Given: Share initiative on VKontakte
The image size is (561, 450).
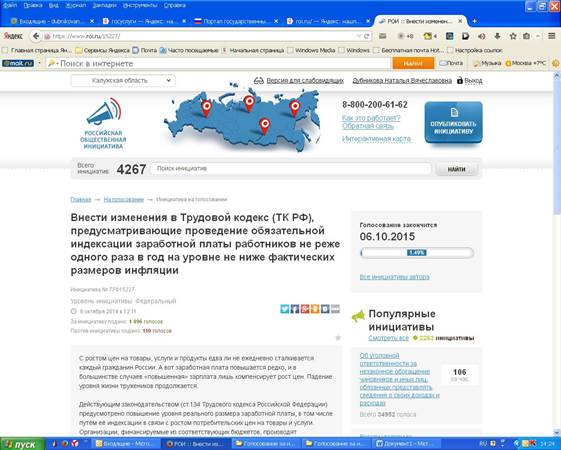Looking at the screenshot, I should [x=325, y=309].
